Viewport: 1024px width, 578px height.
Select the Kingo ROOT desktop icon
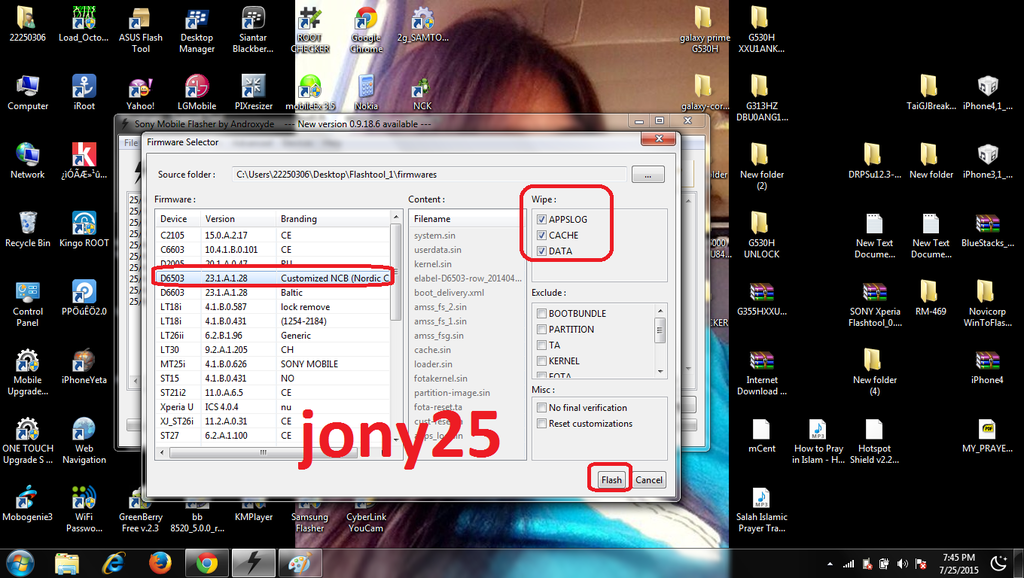(84, 228)
